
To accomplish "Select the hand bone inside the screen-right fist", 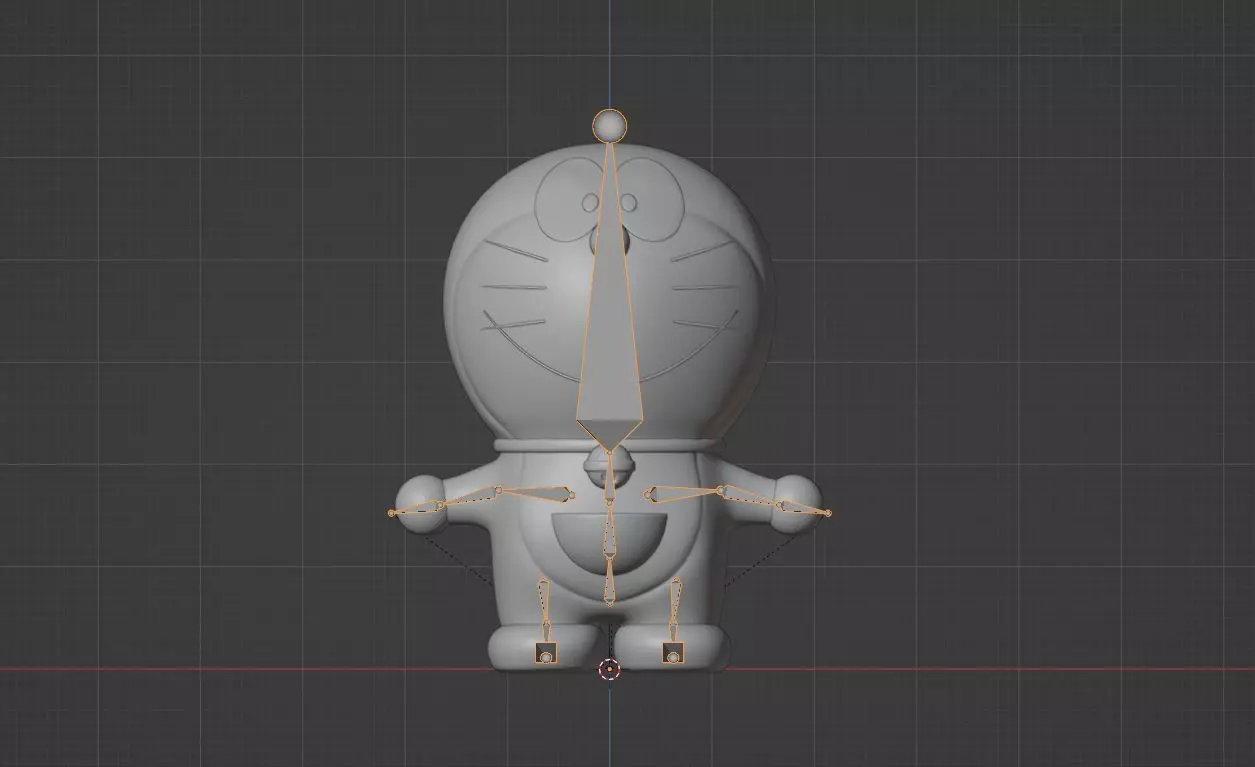I will tap(804, 510).
